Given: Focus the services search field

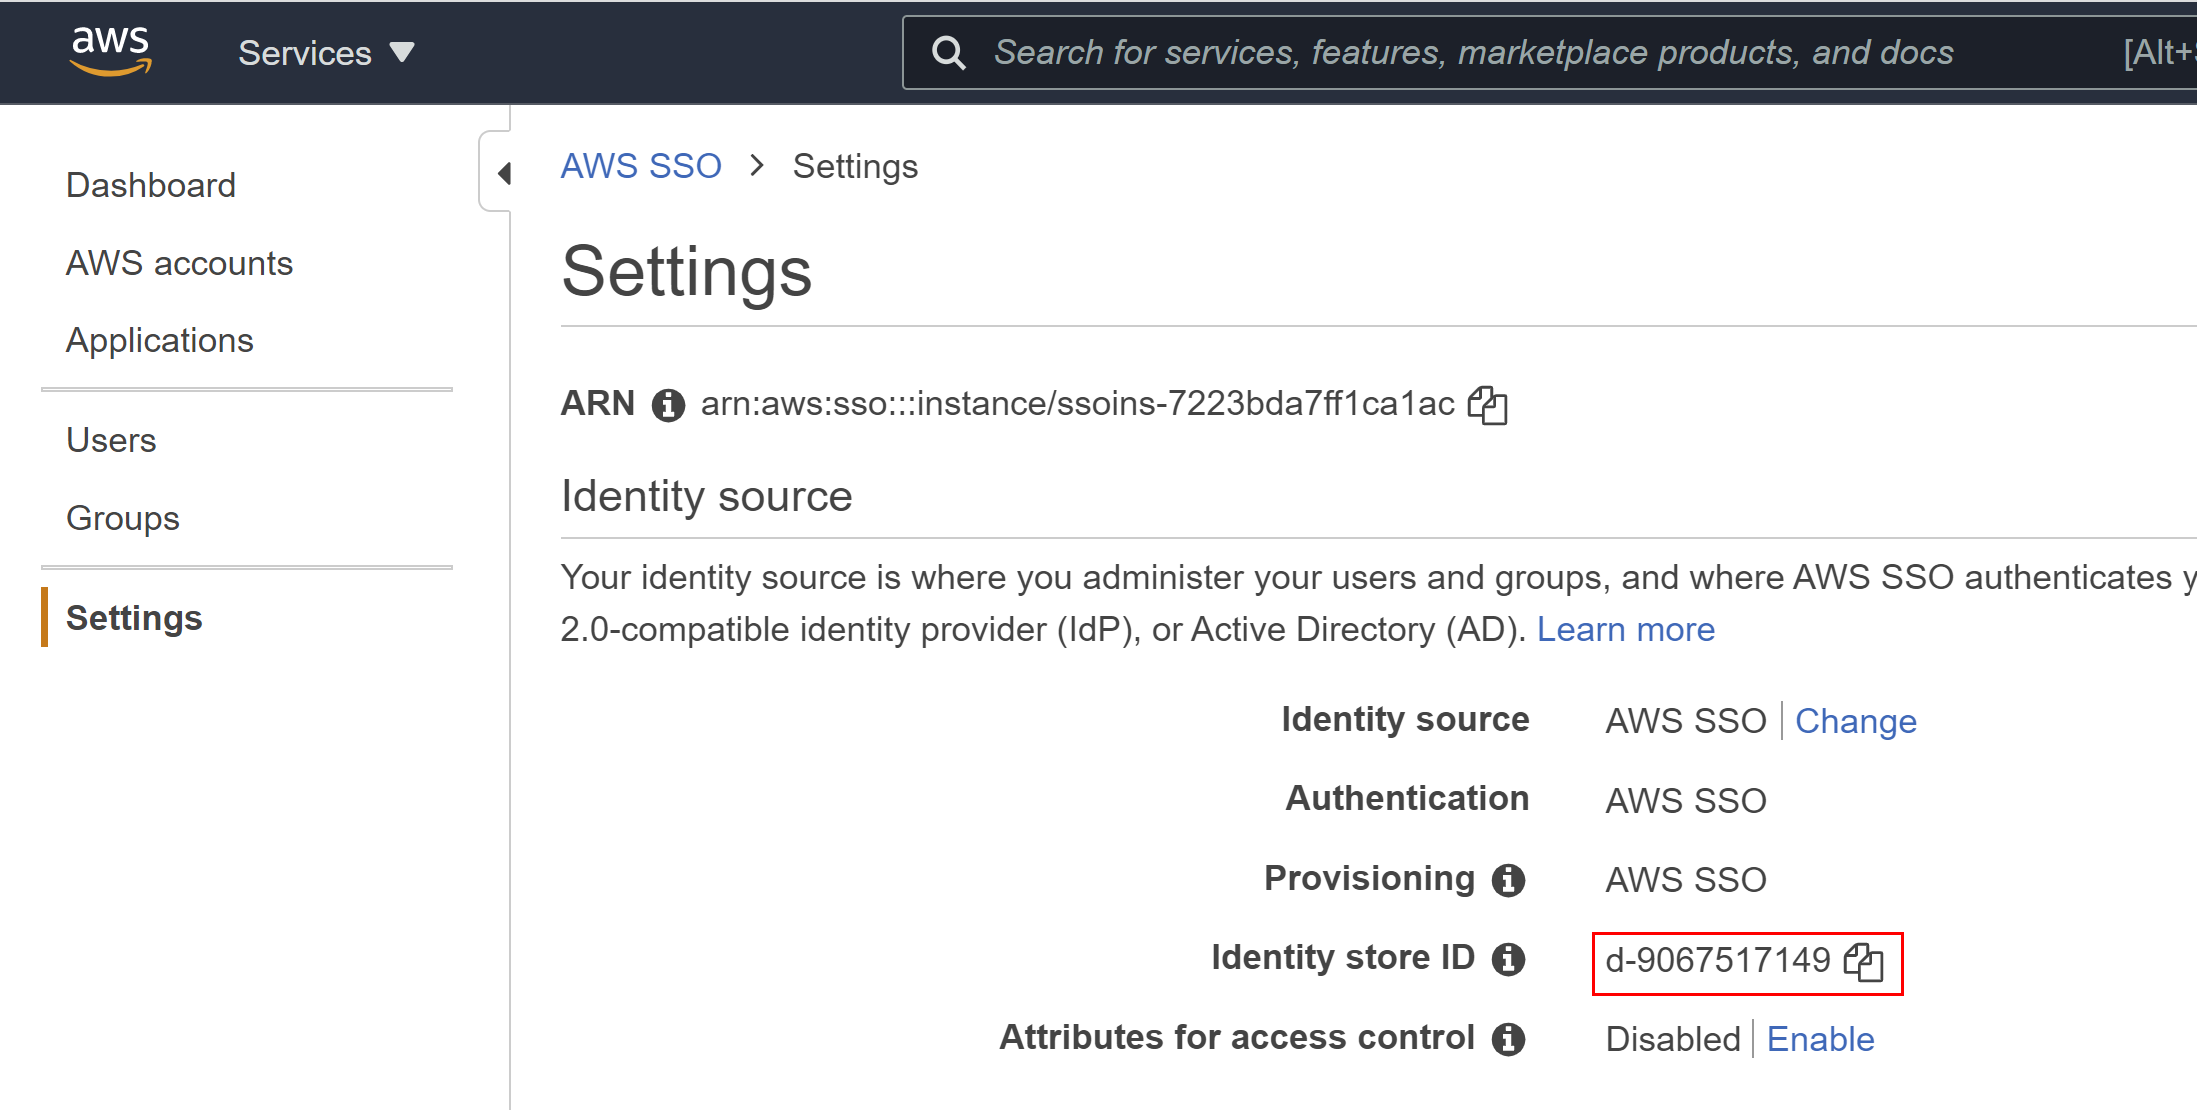Looking at the screenshot, I should click(x=1550, y=53).
